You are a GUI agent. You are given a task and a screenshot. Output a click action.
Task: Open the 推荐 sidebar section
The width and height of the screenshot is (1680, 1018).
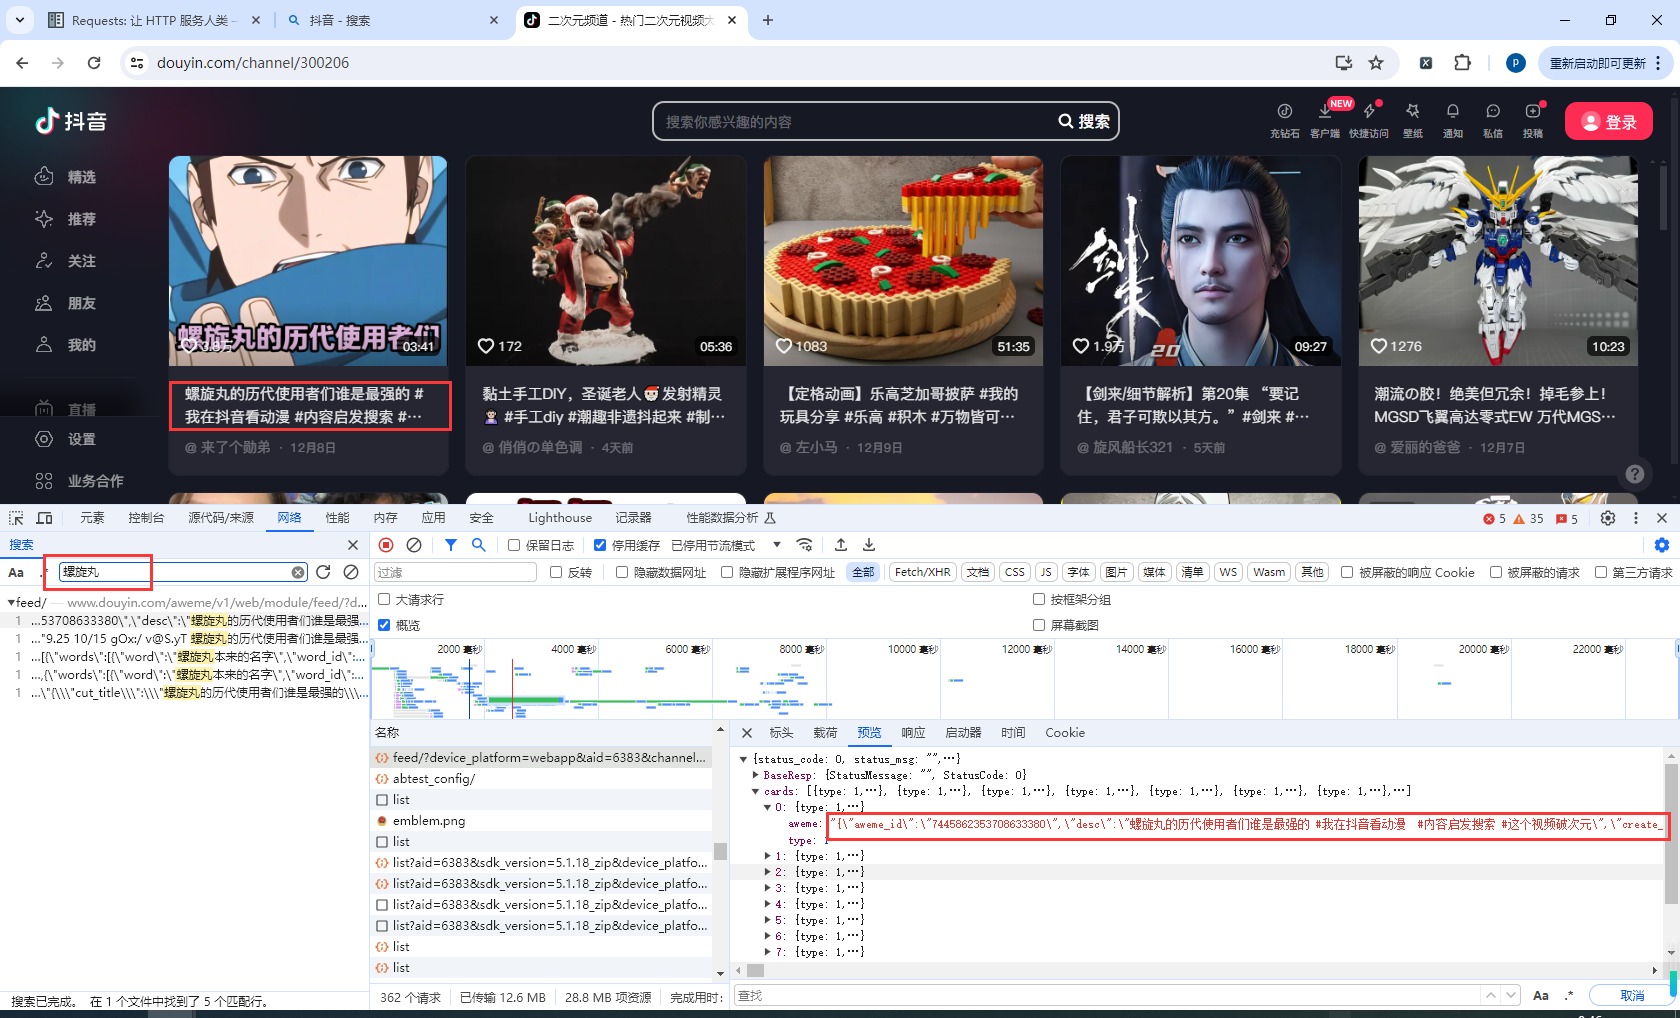click(x=66, y=219)
